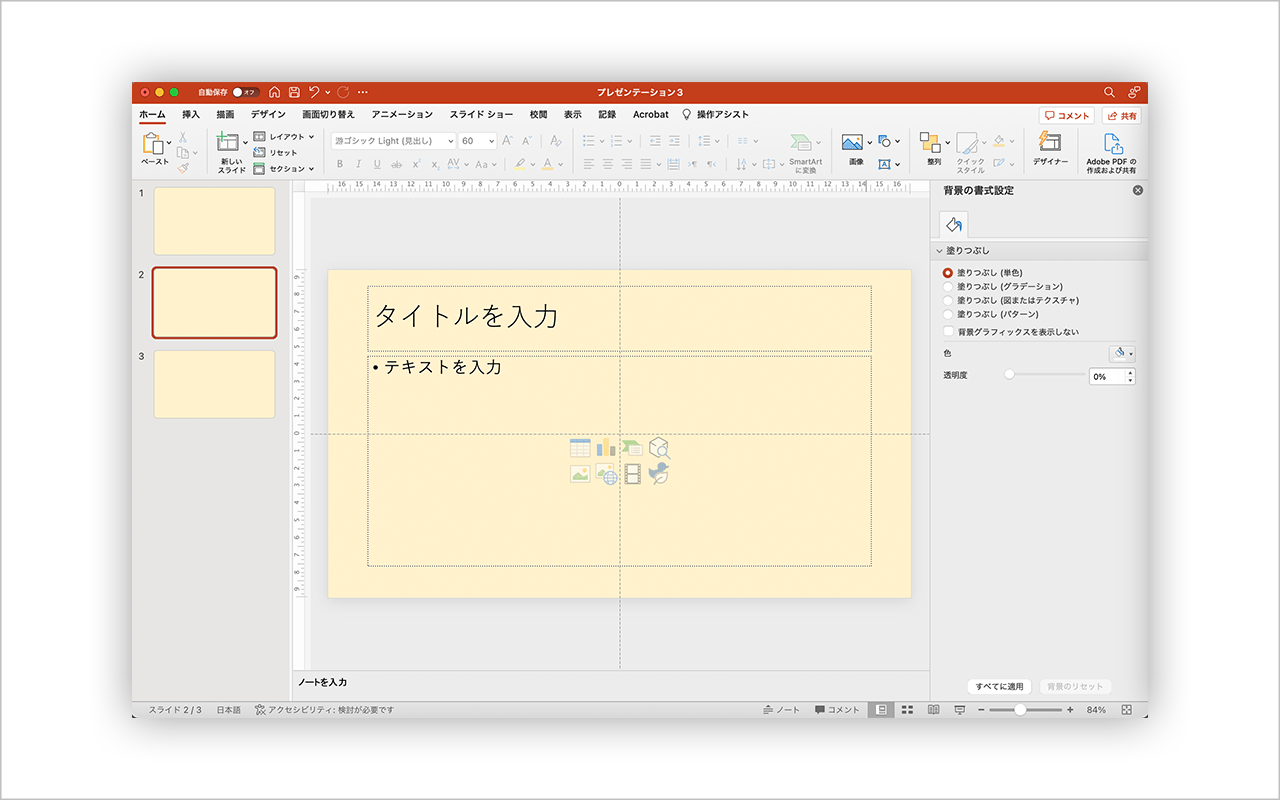This screenshot has height=800, width=1280.
Task: Click Create and Share Adobe PDF icon
Action: [x=1112, y=144]
